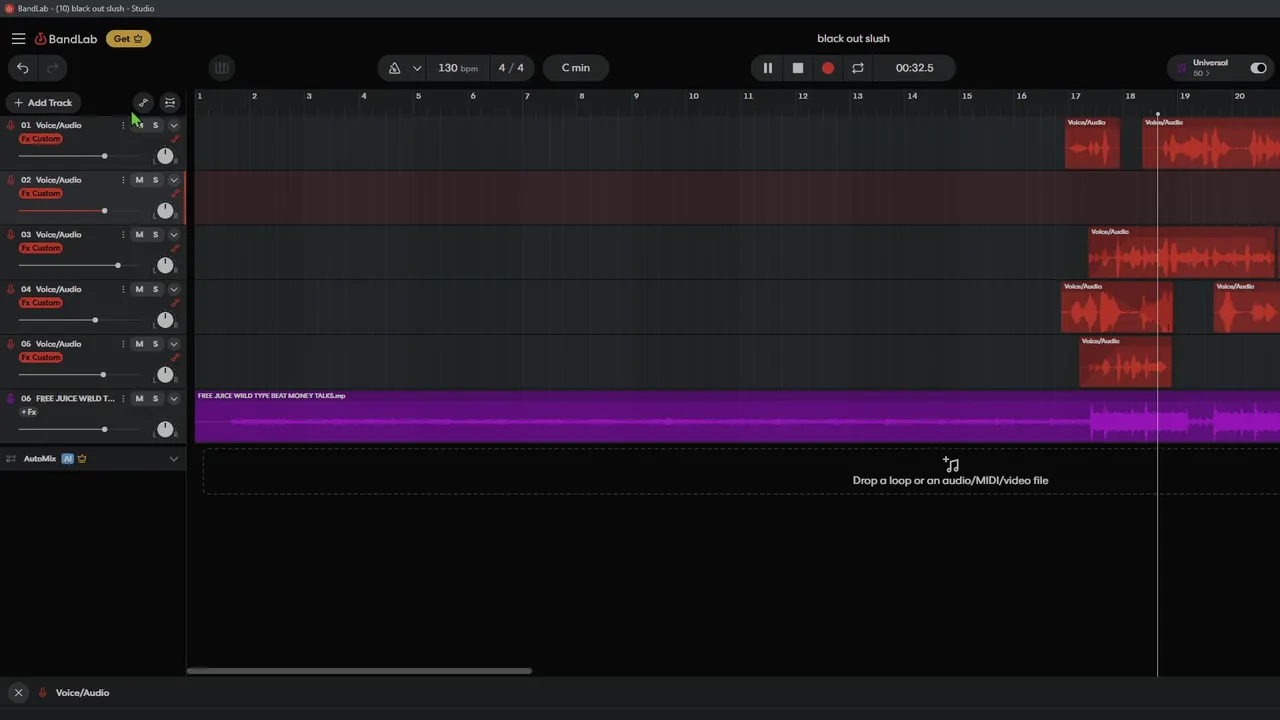The height and width of the screenshot is (720, 1280).
Task: Mute track 02 Voice/Audio
Action: (x=139, y=180)
